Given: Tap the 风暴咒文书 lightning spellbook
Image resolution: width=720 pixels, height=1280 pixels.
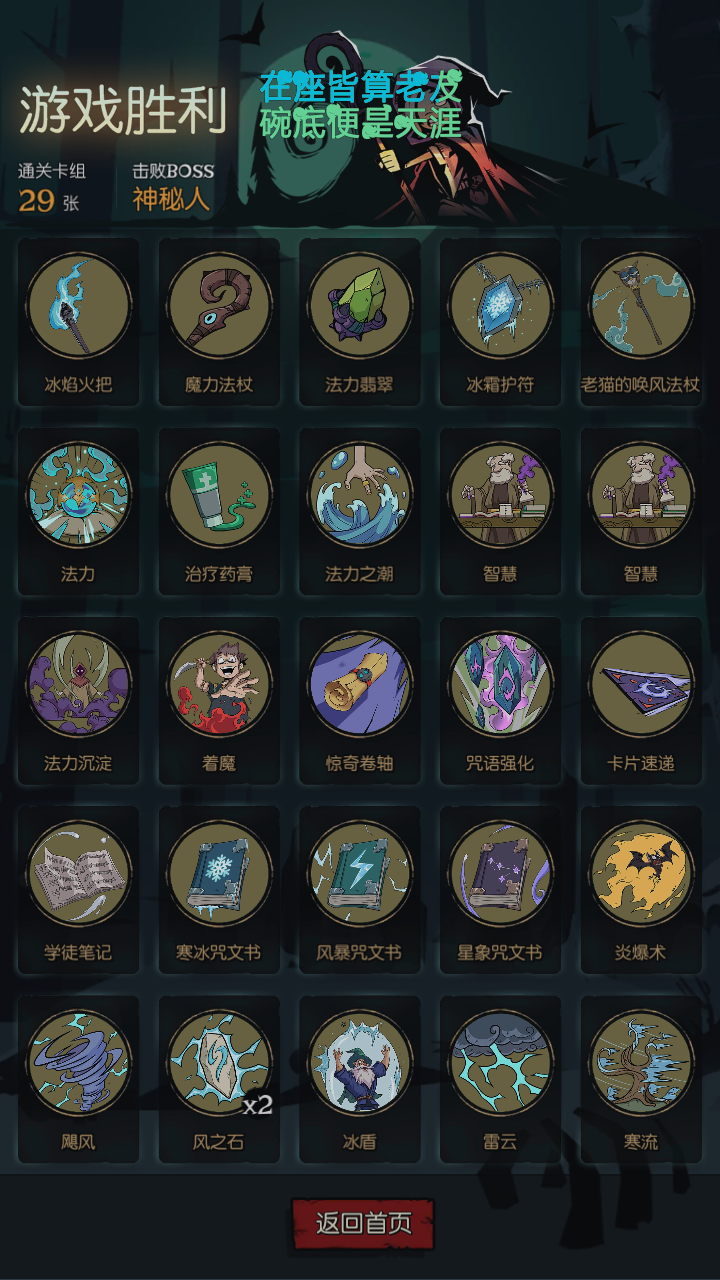Looking at the screenshot, I should tap(360, 874).
